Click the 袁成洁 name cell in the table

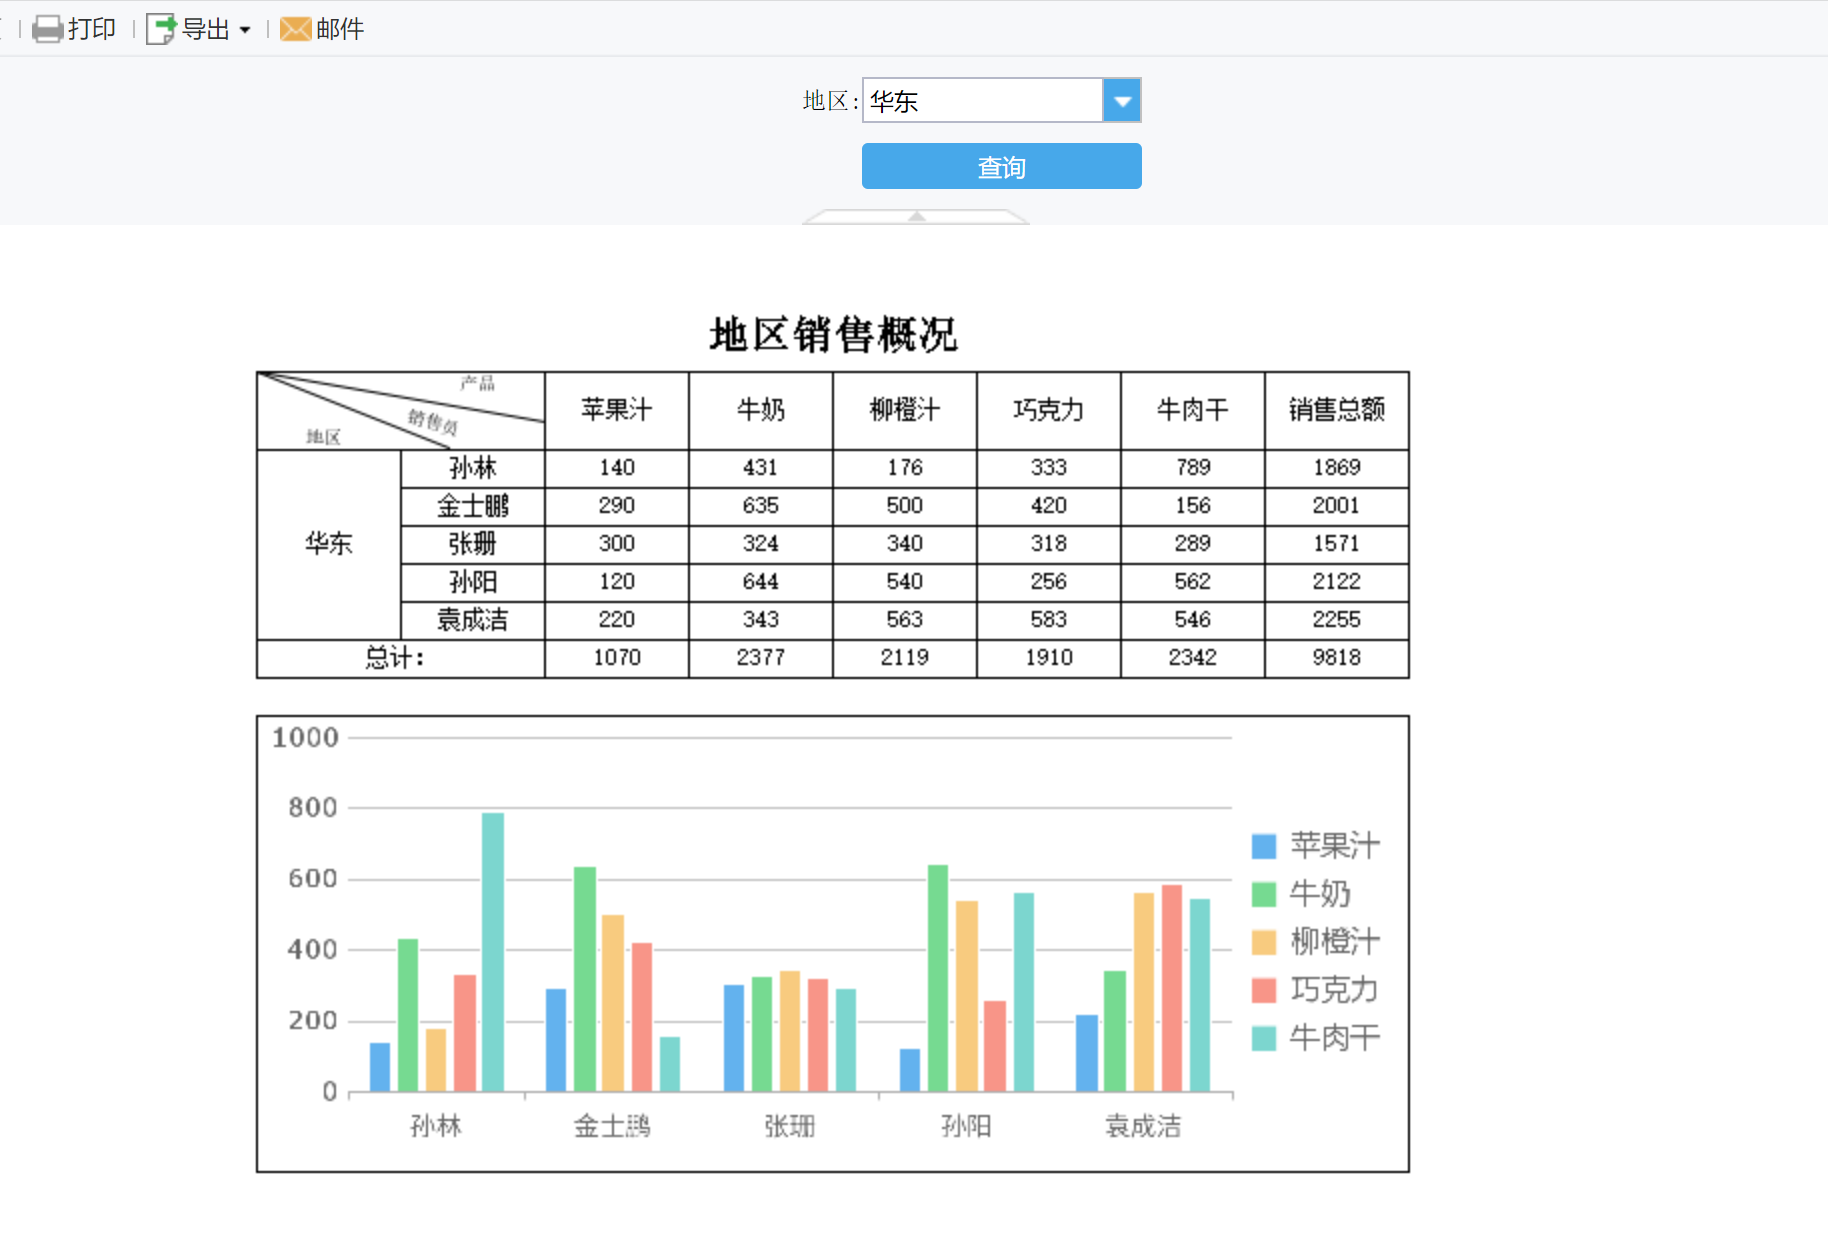[x=473, y=621]
